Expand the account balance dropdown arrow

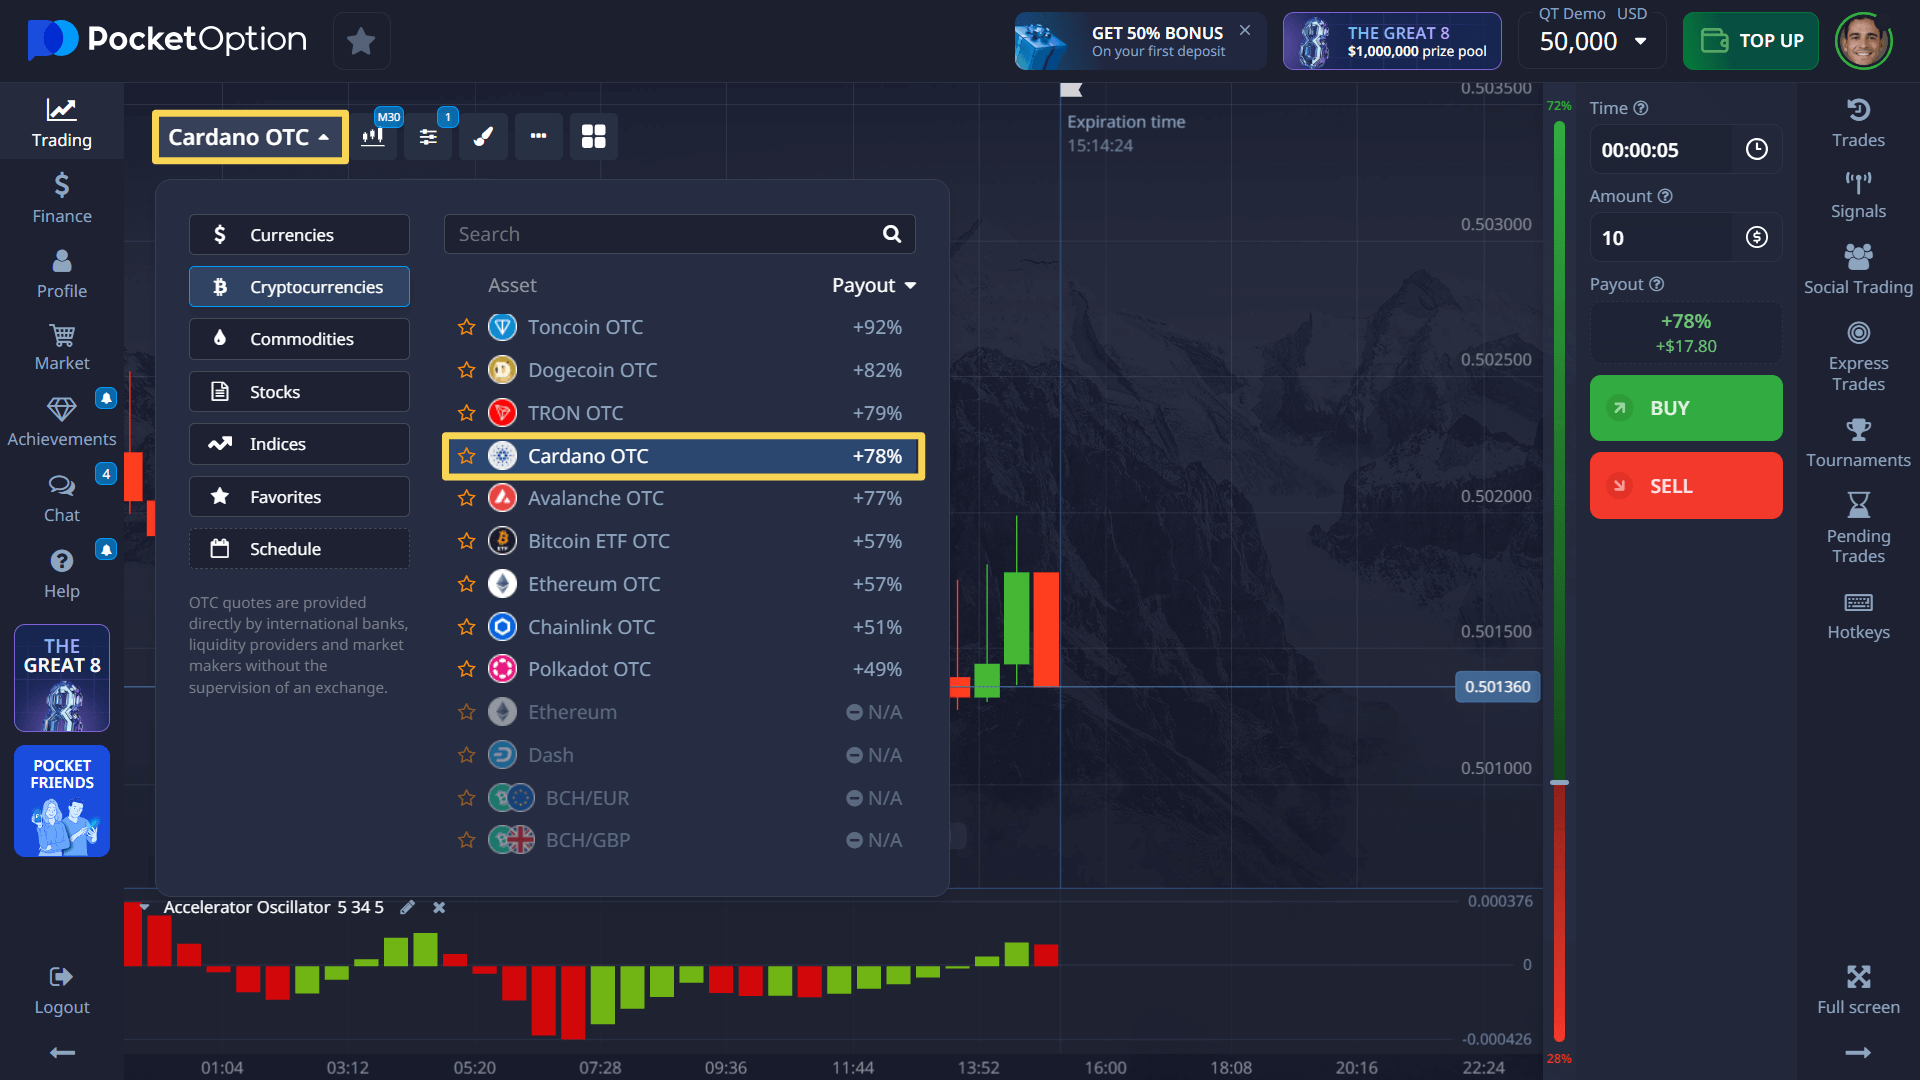pyautogui.click(x=1640, y=41)
